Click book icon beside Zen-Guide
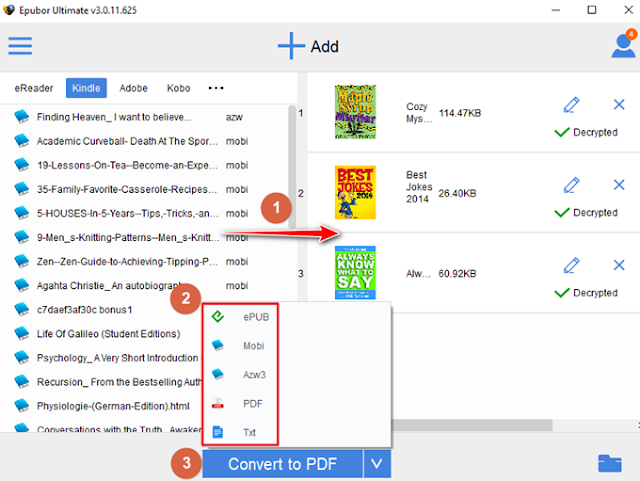Screen dimensions: 640x481 click(22, 261)
